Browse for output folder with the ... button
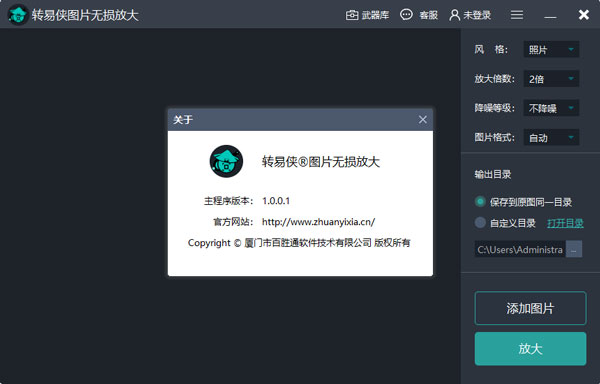The width and height of the screenshot is (600, 384). coord(574,249)
